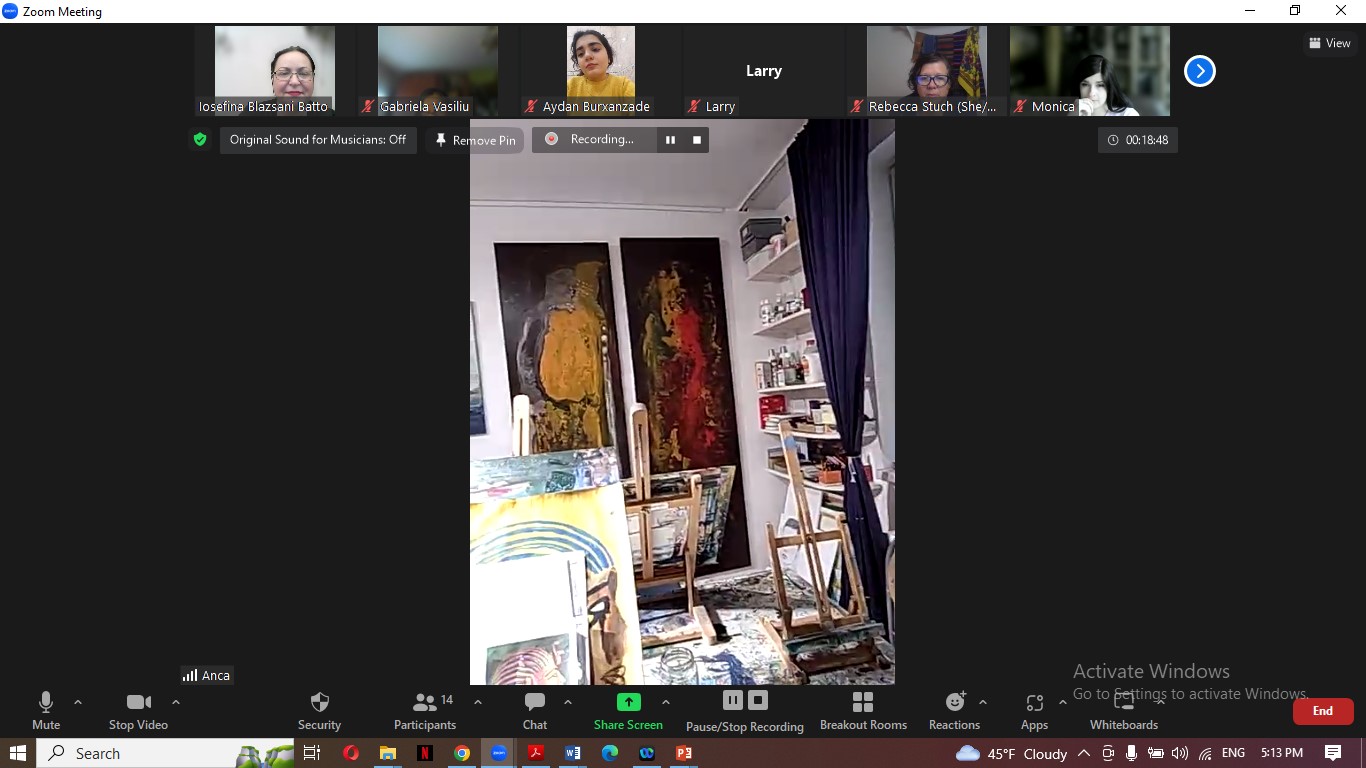Open the weather widget showing 45°F Cloudy
Viewport: 1366px width, 768px height.
pyautogui.click(x=1012, y=753)
